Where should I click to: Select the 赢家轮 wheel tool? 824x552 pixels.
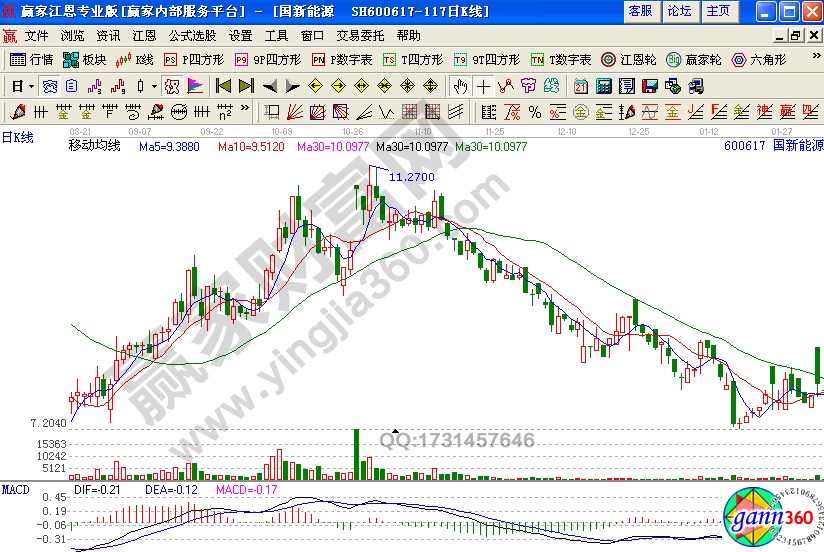(692, 59)
